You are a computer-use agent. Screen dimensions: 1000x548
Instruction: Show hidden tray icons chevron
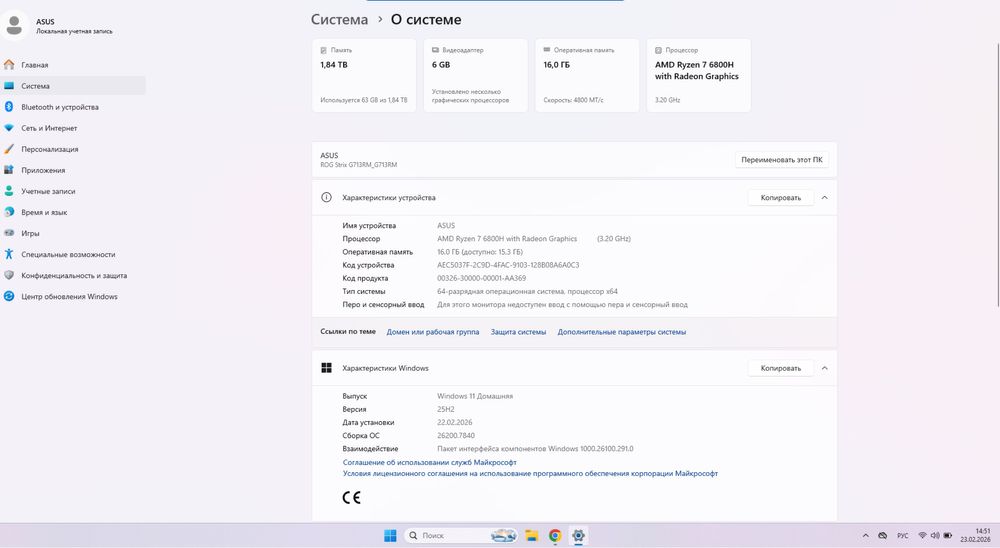(865, 536)
